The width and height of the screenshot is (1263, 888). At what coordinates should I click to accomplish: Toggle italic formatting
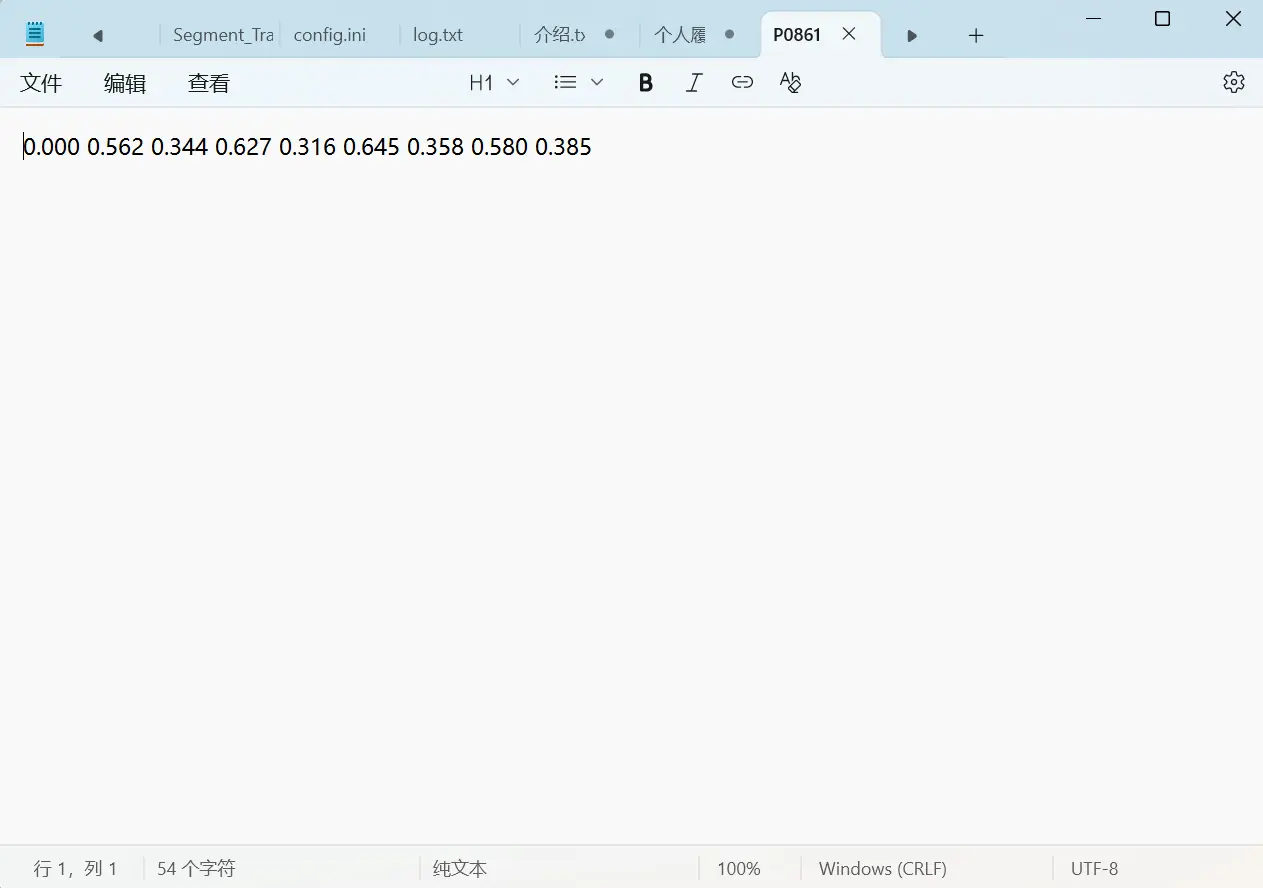pyautogui.click(x=694, y=83)
